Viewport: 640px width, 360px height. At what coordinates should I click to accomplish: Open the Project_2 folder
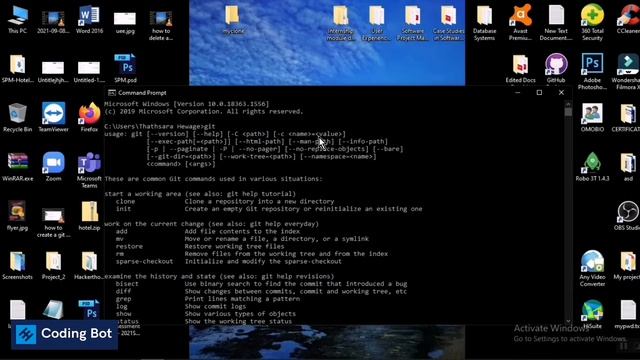pos(53,265)
